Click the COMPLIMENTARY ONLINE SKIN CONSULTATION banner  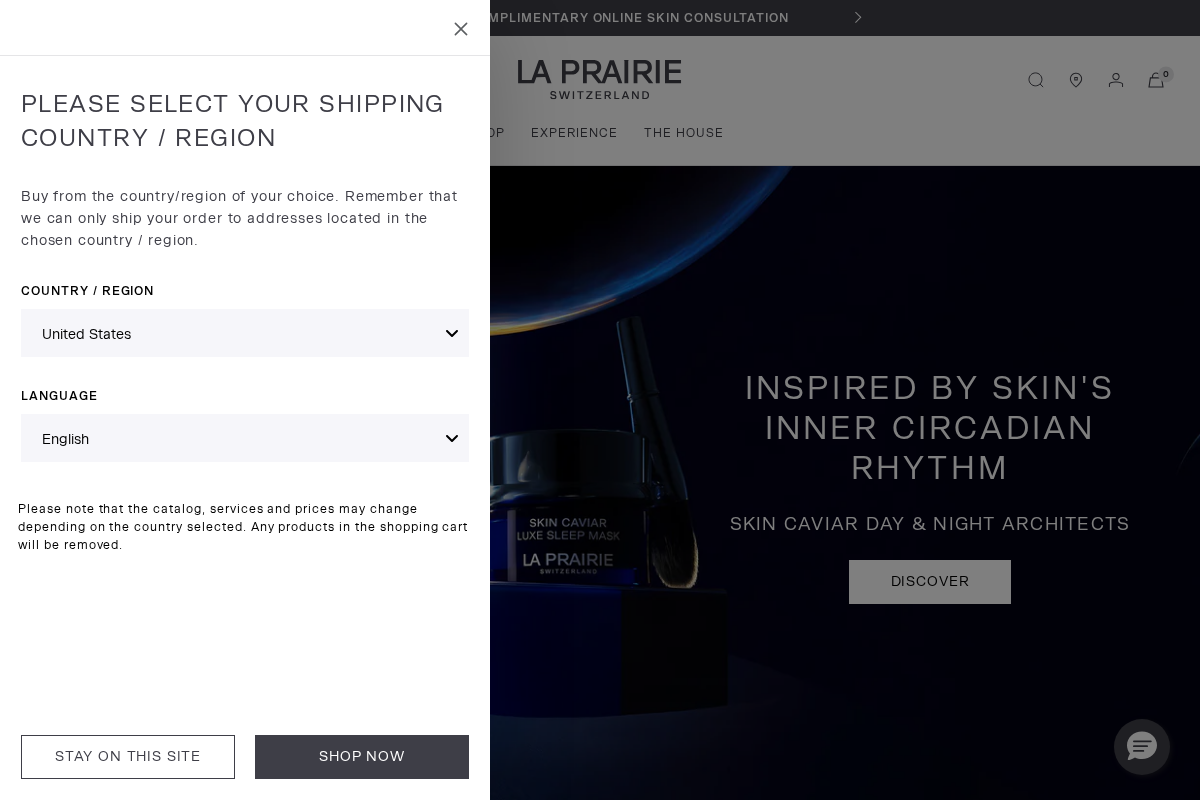click(x=640, y=17)
